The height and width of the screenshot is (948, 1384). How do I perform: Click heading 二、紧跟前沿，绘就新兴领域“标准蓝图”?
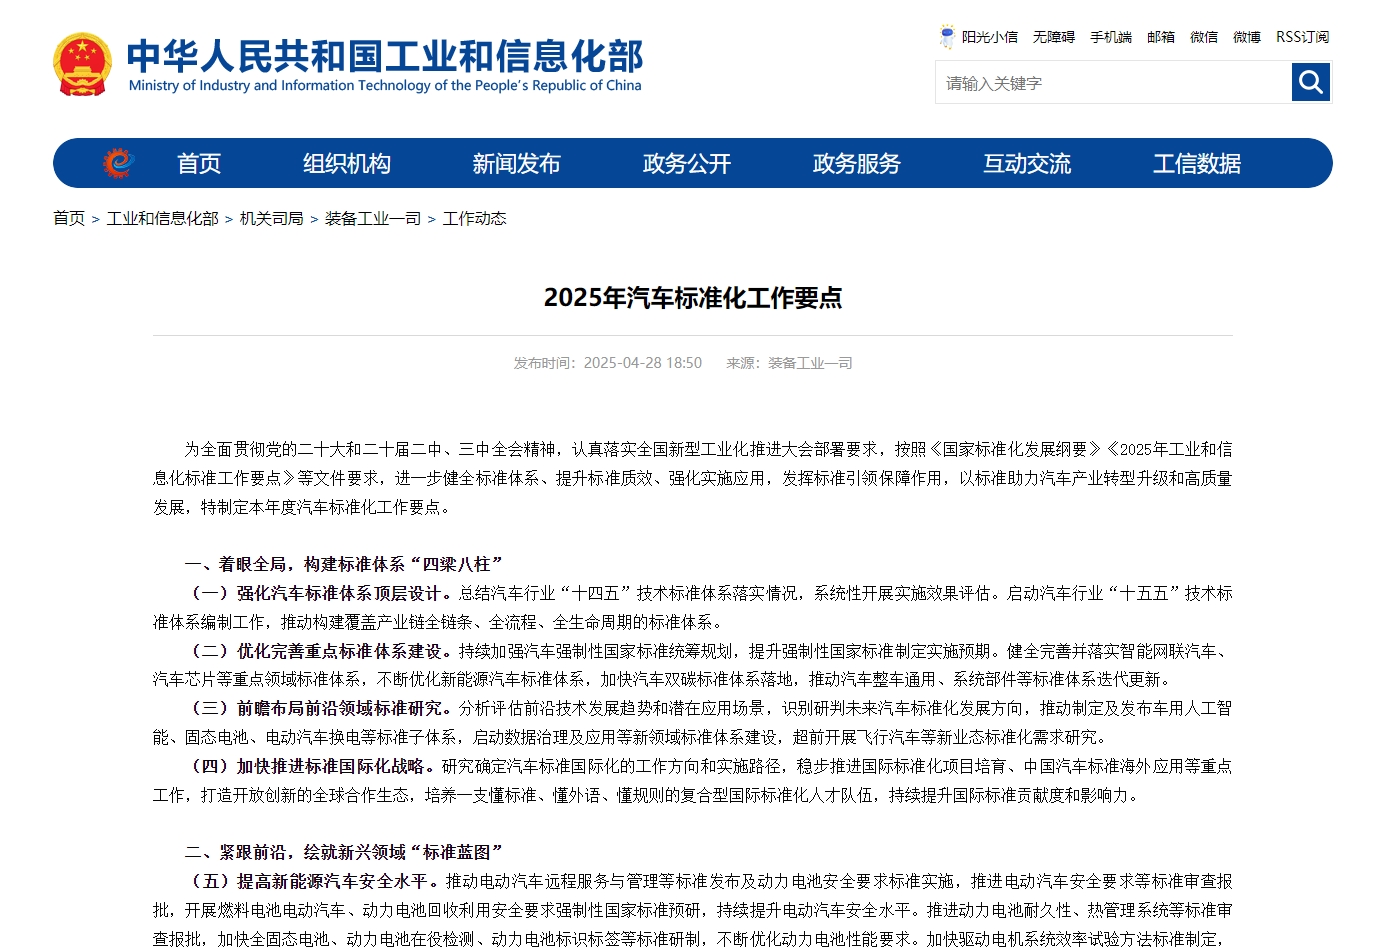pyautogui.click(x=344, y=852)
